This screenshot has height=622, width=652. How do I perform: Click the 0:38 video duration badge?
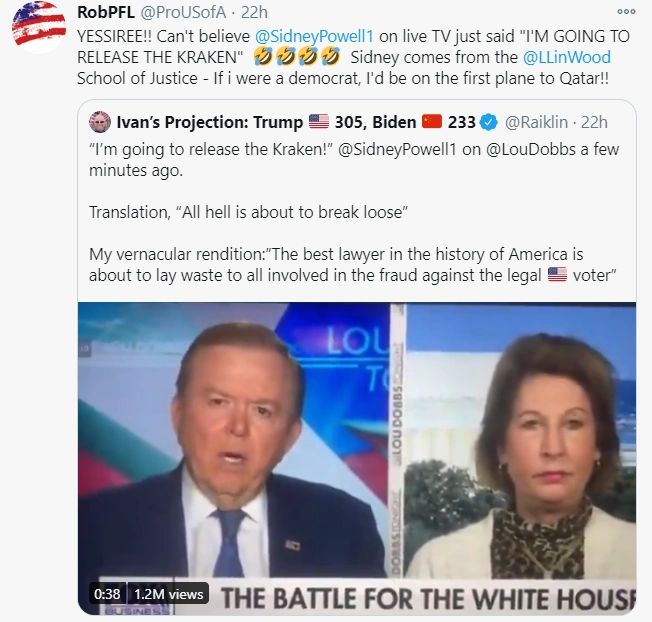pos(107,594)
